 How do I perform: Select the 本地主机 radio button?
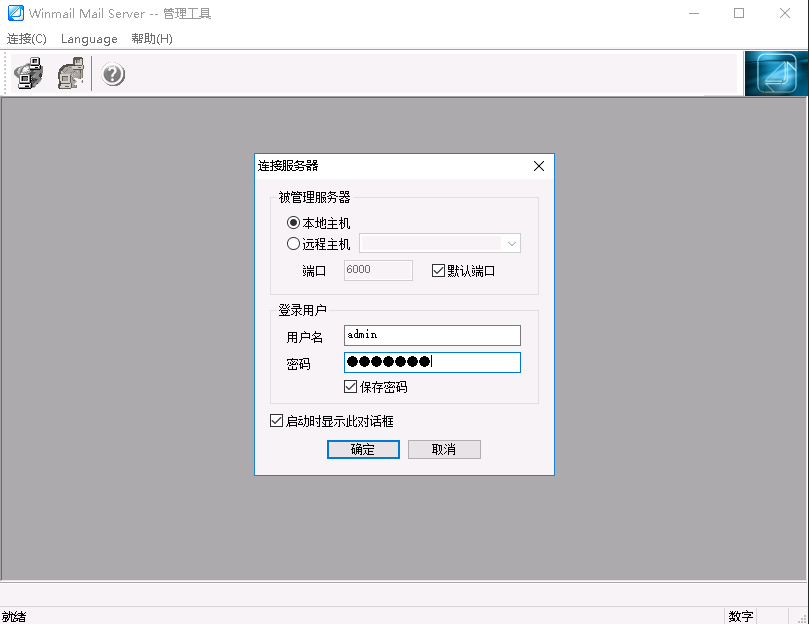tap(294, 223)
